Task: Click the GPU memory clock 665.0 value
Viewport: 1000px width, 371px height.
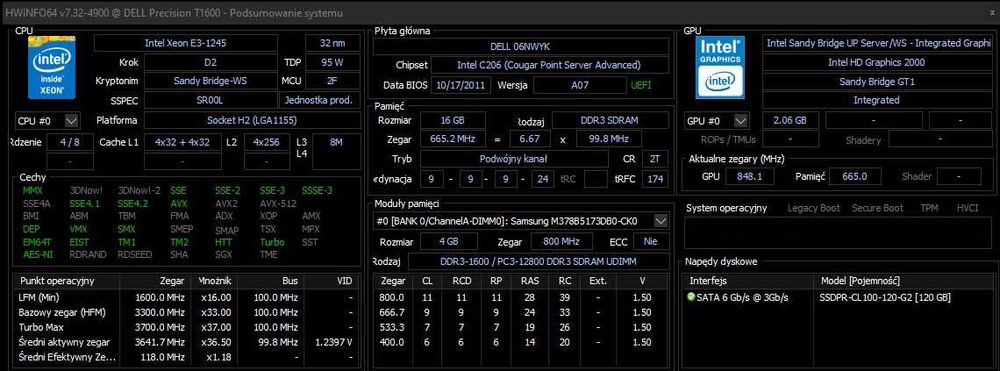Action: 855,177
